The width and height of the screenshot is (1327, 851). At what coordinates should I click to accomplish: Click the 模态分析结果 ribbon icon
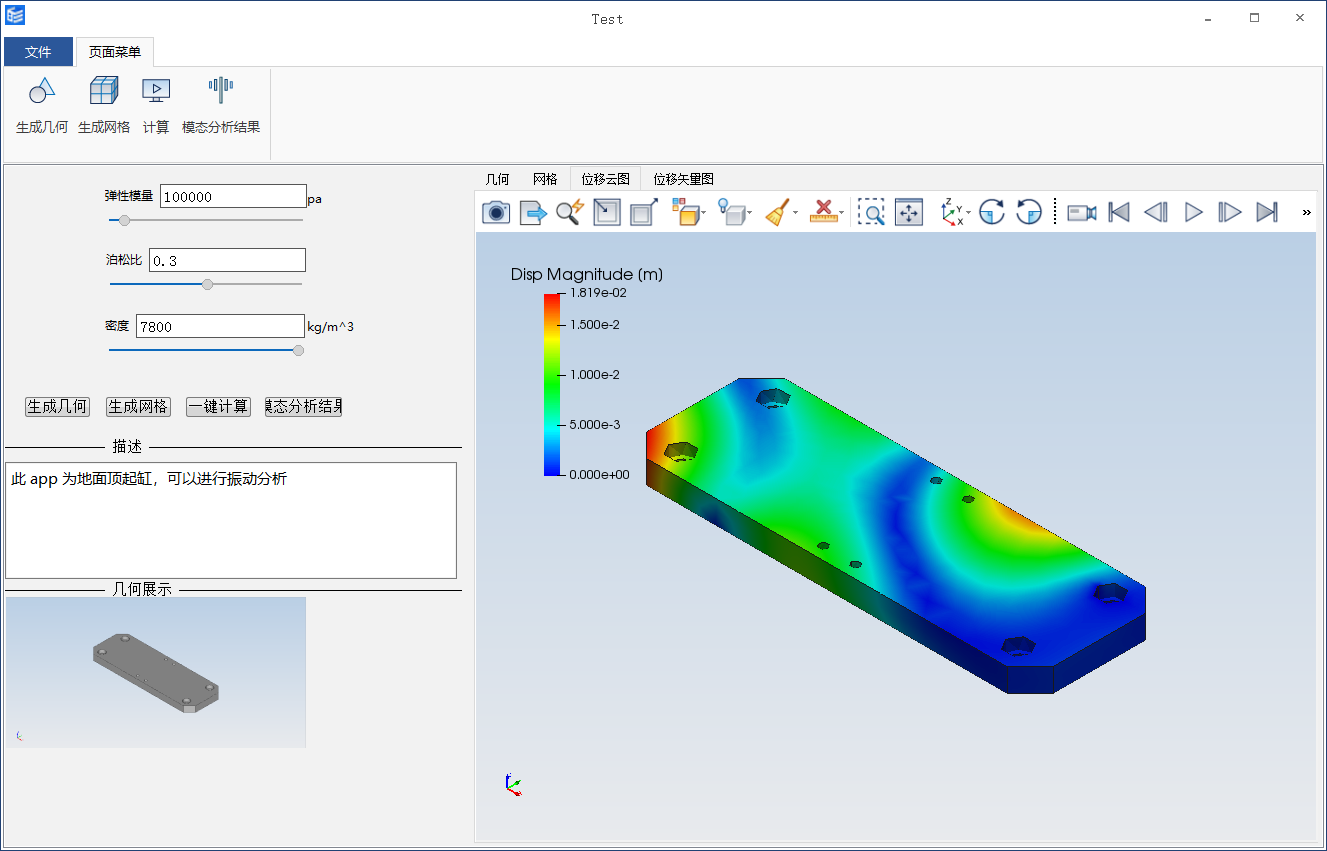click(221, 91)
